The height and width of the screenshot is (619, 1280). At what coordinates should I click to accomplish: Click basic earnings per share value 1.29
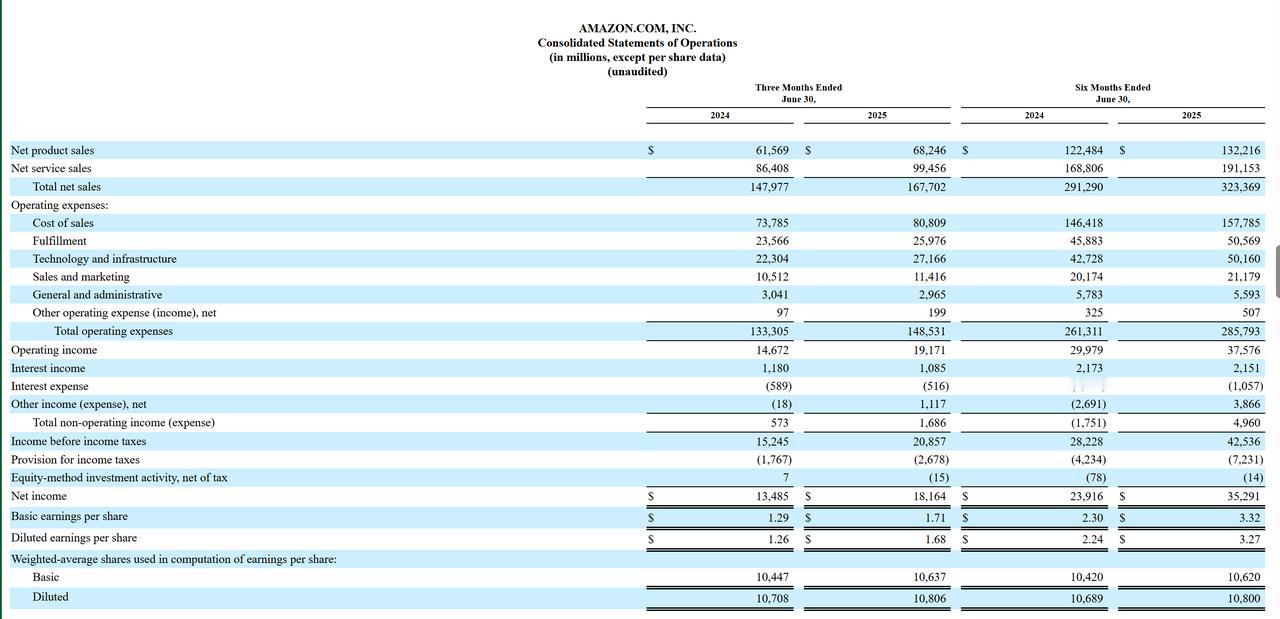(778, 516)
